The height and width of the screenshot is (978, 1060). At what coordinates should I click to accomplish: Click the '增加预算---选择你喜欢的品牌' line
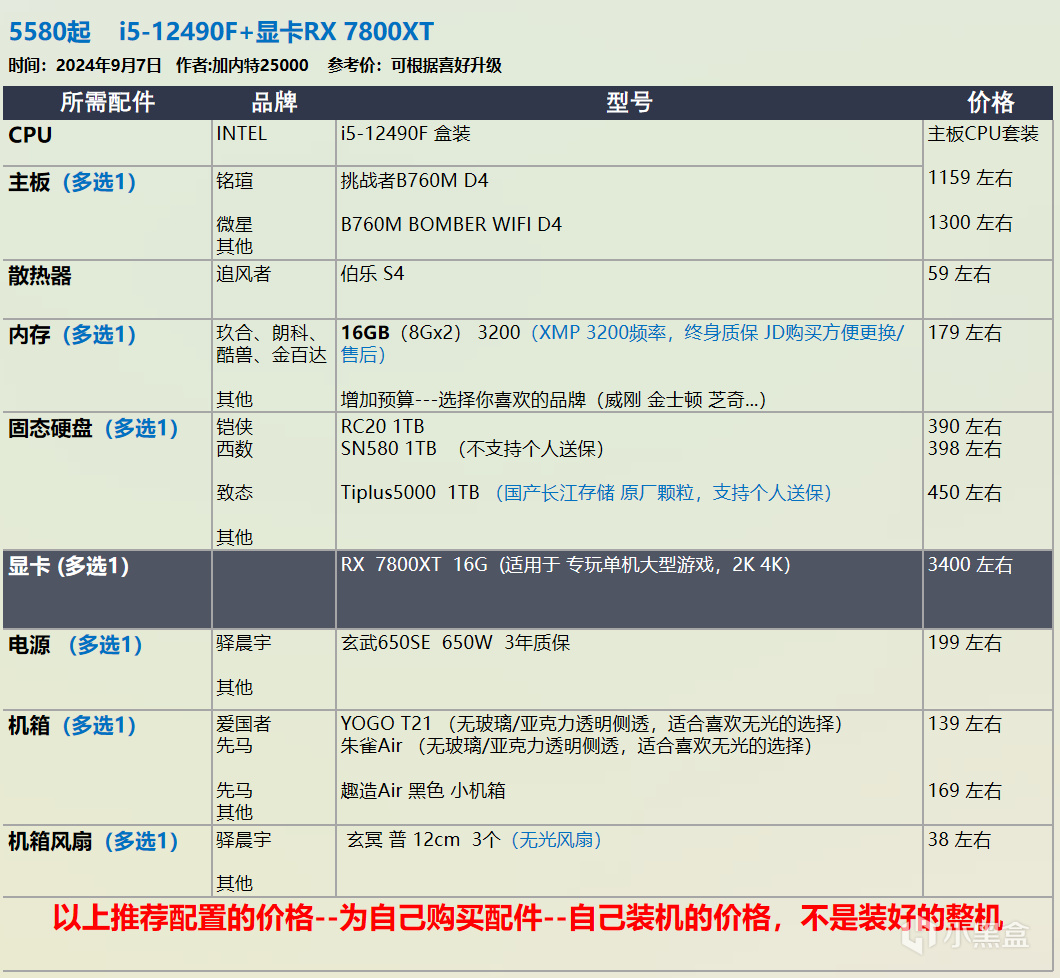[x=553, y=399]
